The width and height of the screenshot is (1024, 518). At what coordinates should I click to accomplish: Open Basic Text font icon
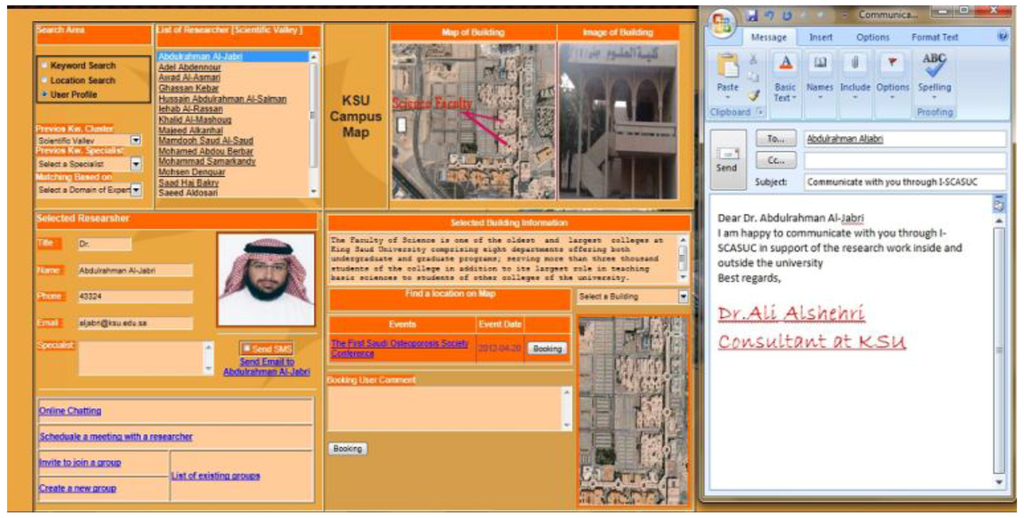[785, 65]
